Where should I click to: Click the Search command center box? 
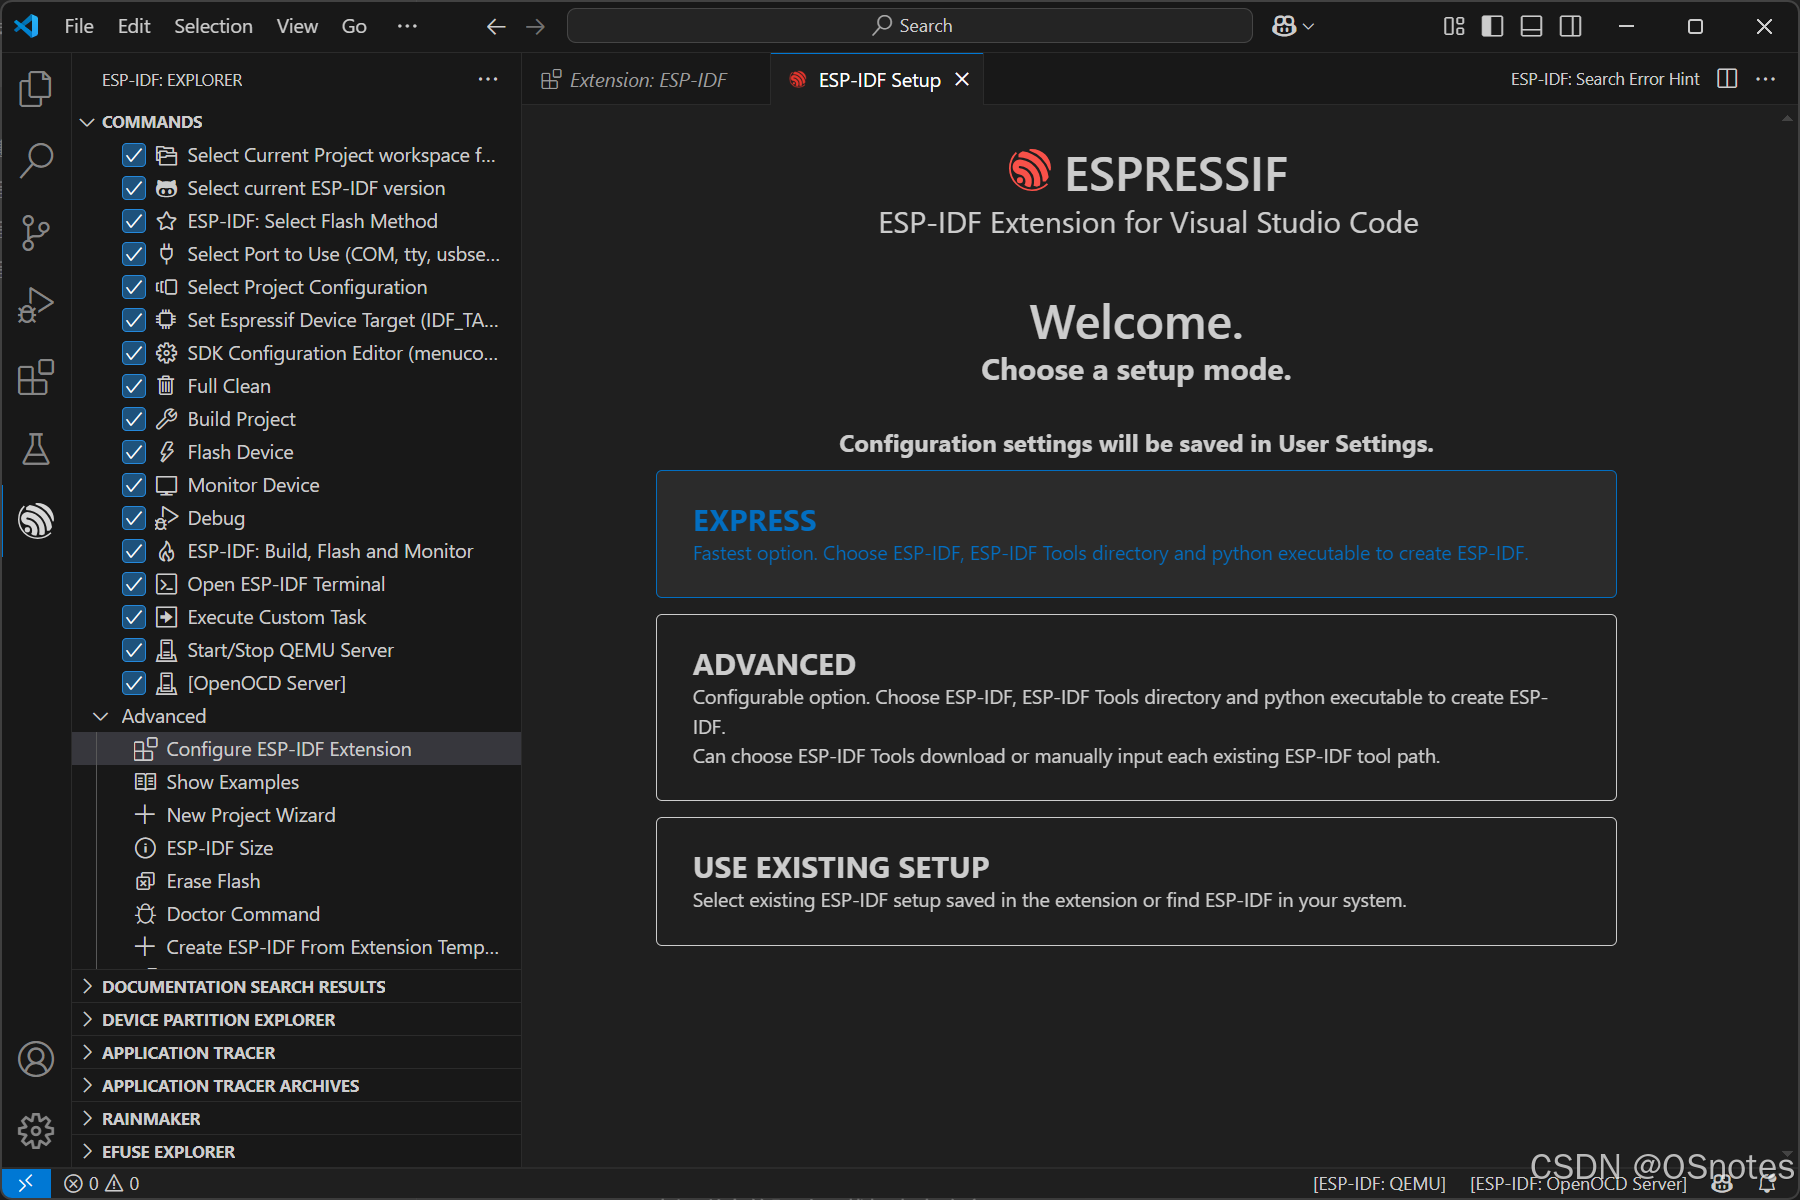coord(910,26)
